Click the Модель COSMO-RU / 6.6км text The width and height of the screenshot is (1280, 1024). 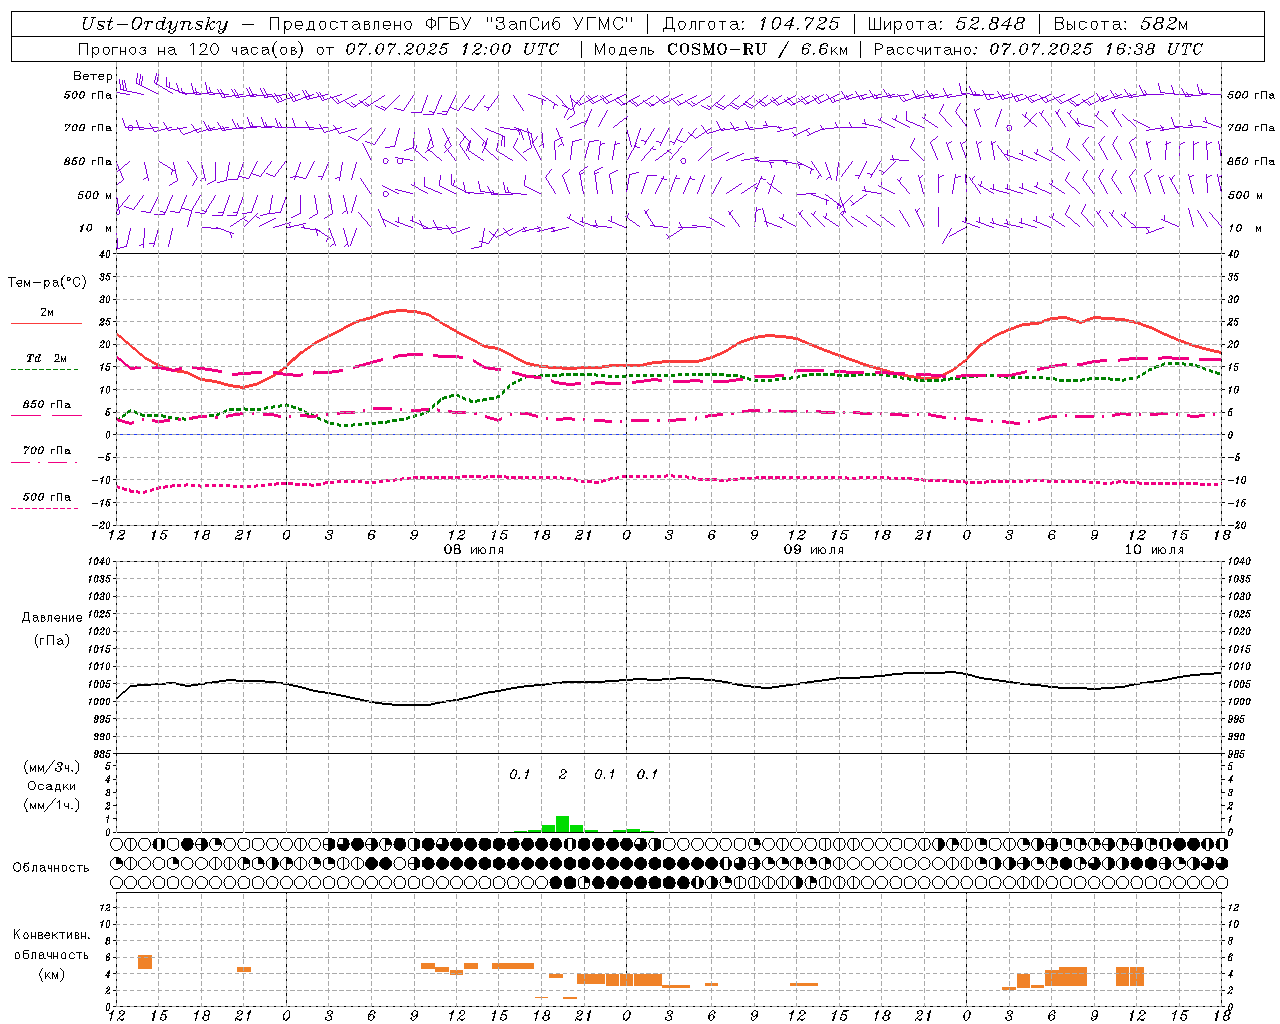click(x=721, y=49)
